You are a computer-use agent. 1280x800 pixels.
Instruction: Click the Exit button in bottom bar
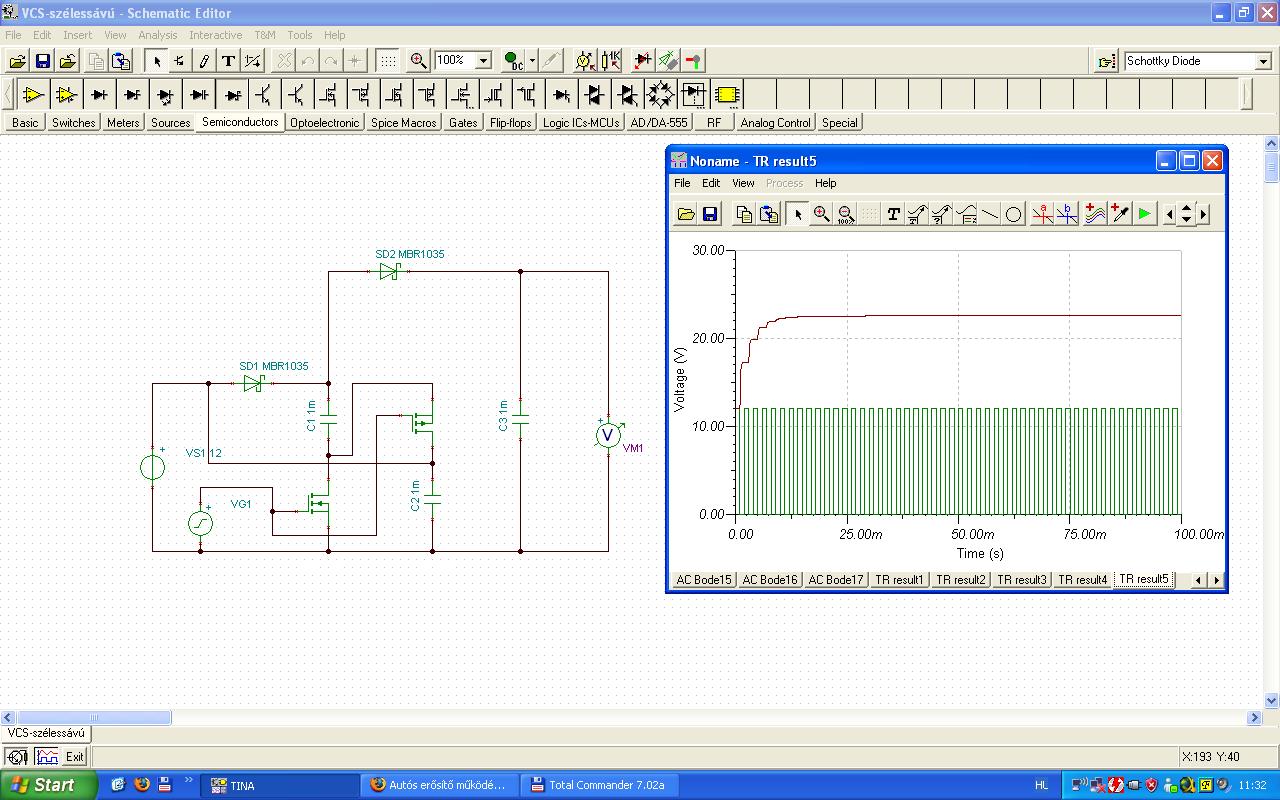(x=75, y=757)
